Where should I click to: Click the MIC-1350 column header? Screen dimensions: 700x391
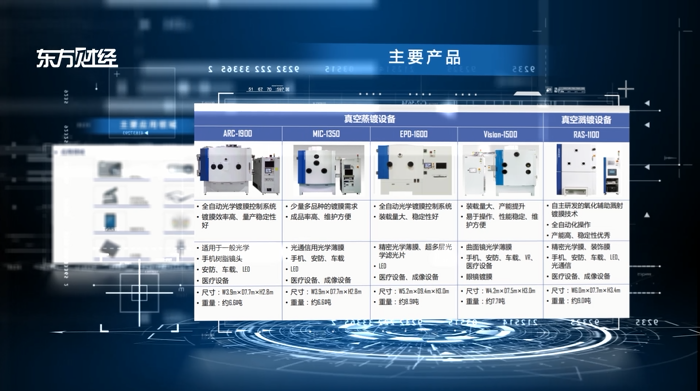(x=326, y=133)
